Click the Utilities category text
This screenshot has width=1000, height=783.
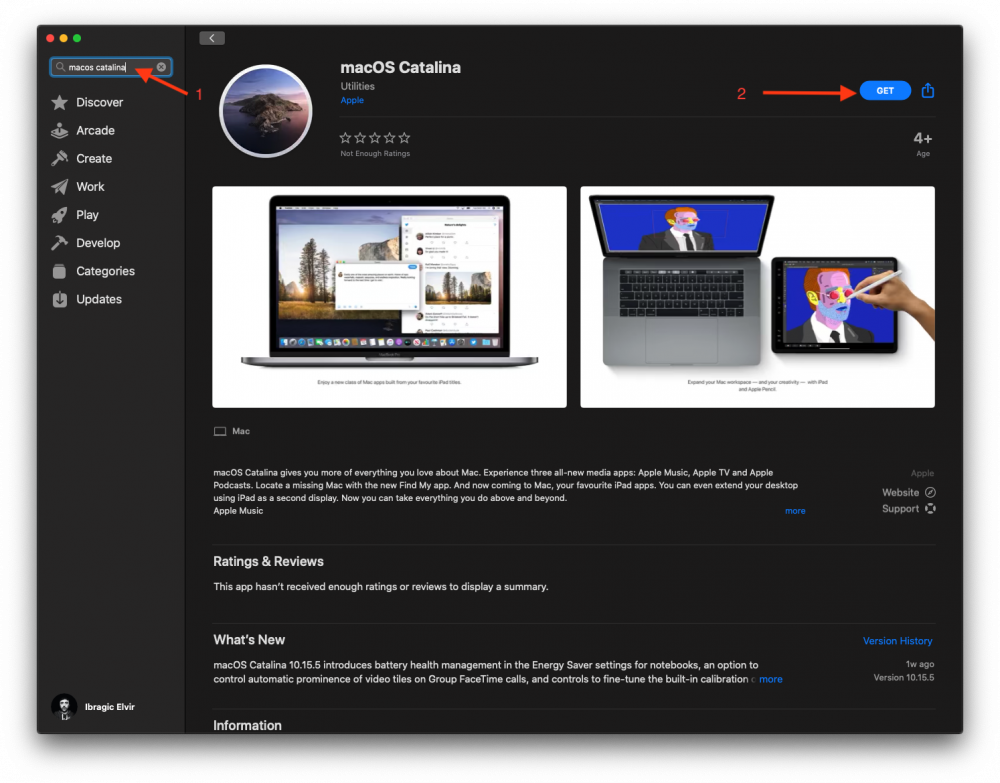pos(357,86)
